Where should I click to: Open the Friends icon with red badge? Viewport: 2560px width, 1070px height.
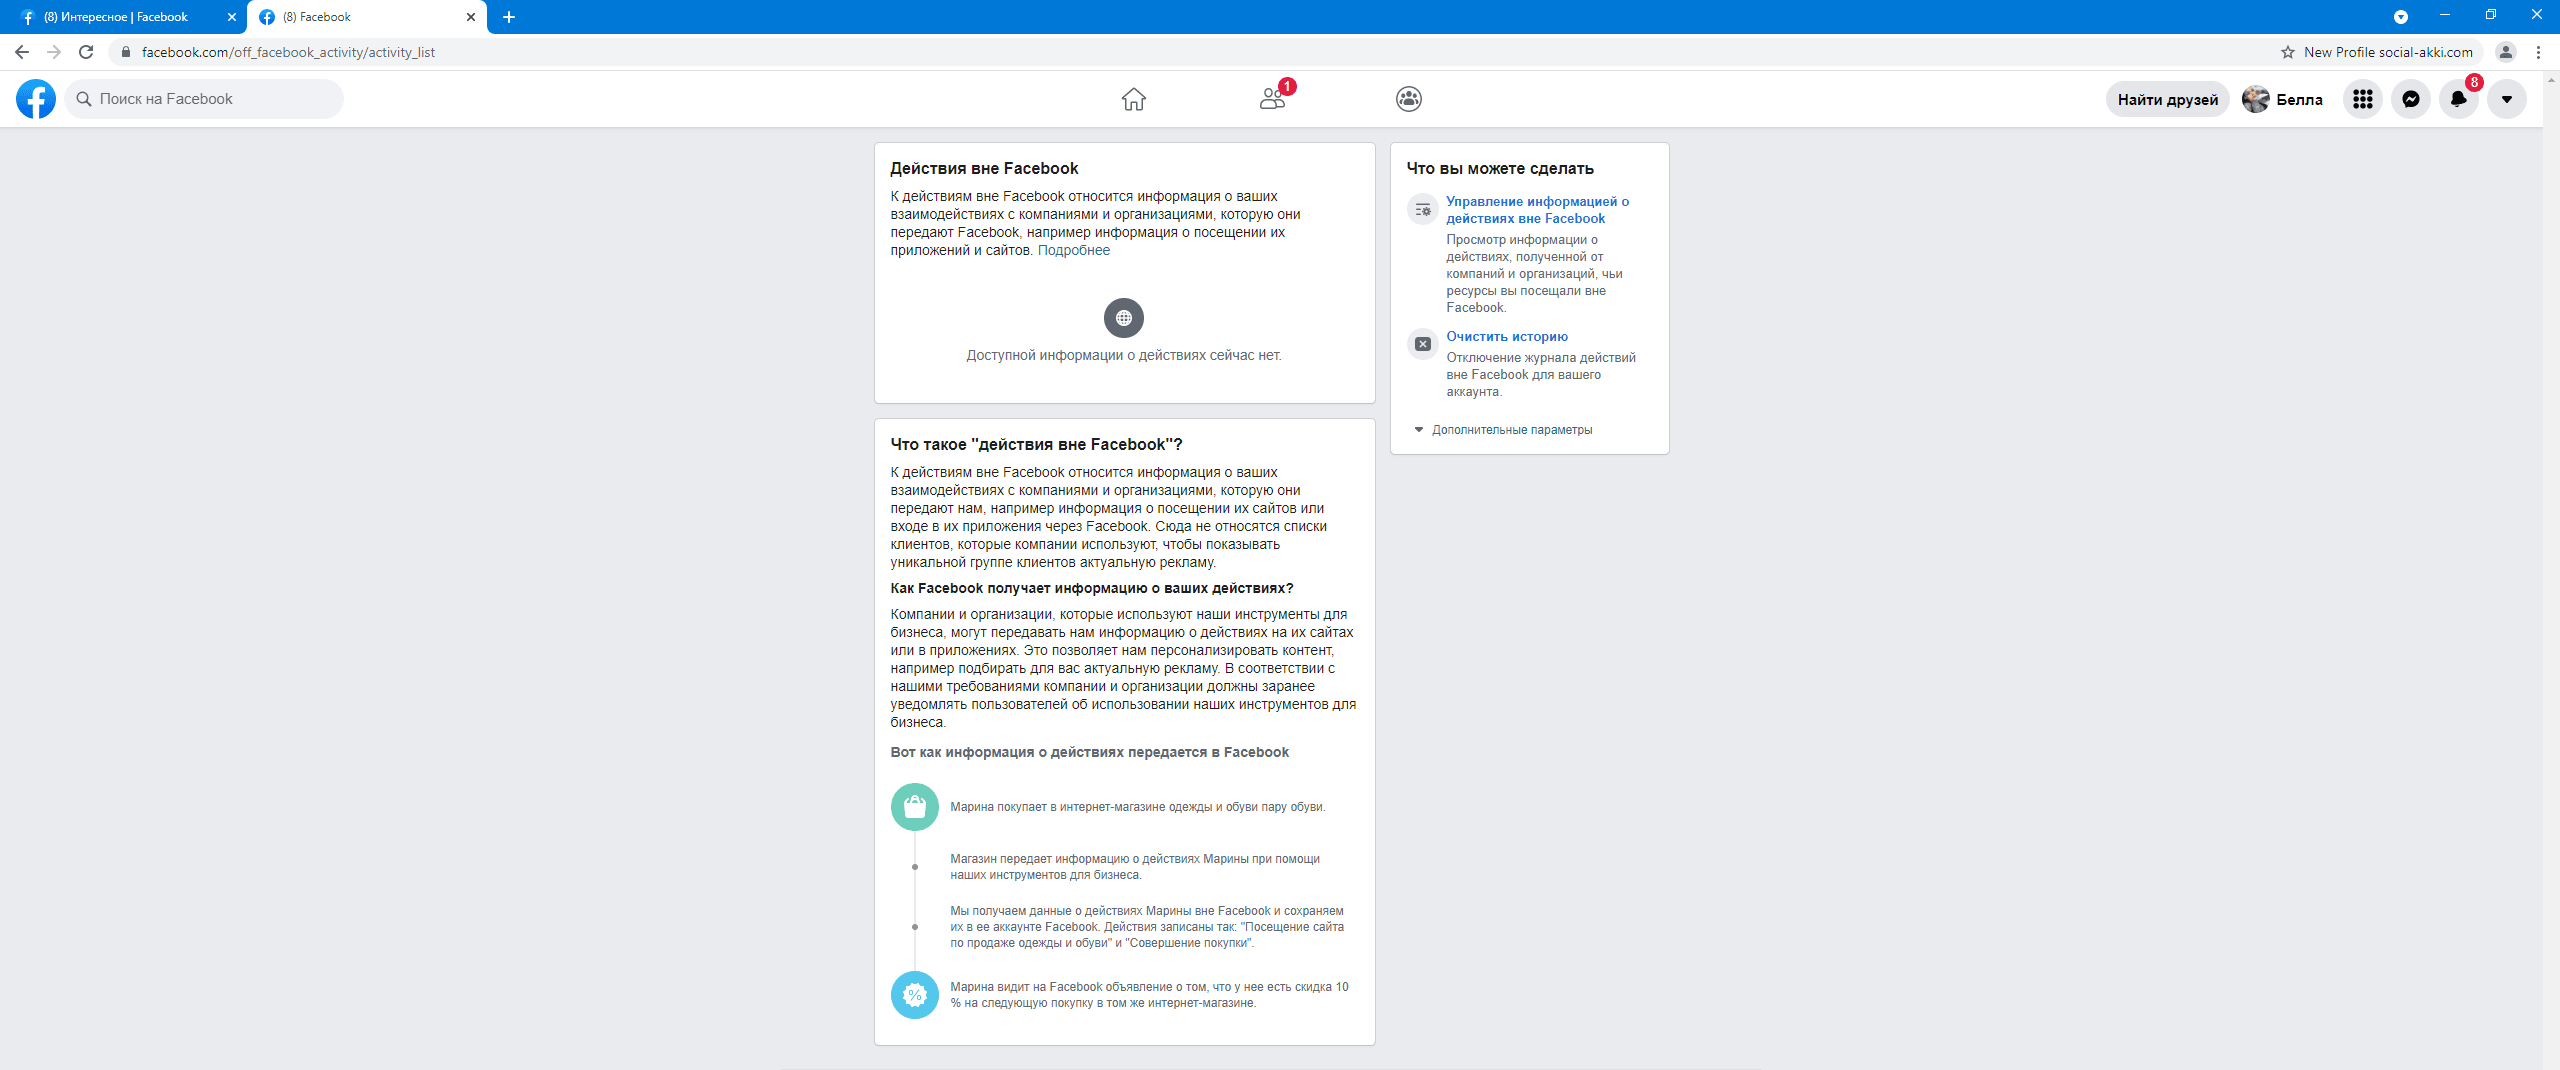pos(1273,98)
